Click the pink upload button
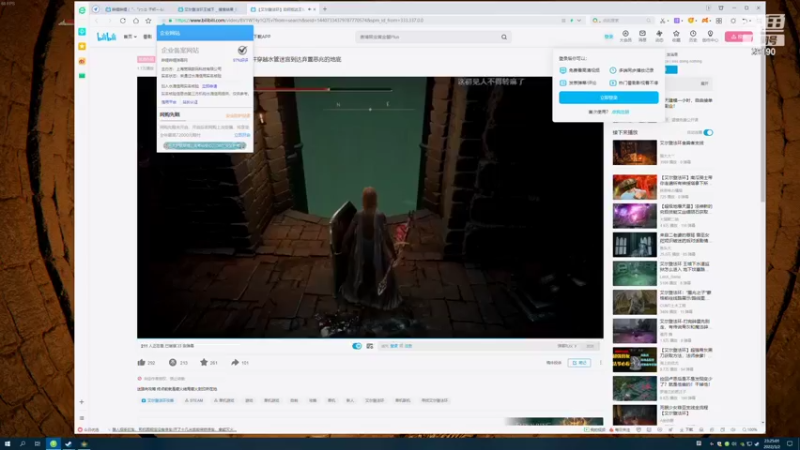 (x=738, y=37)
